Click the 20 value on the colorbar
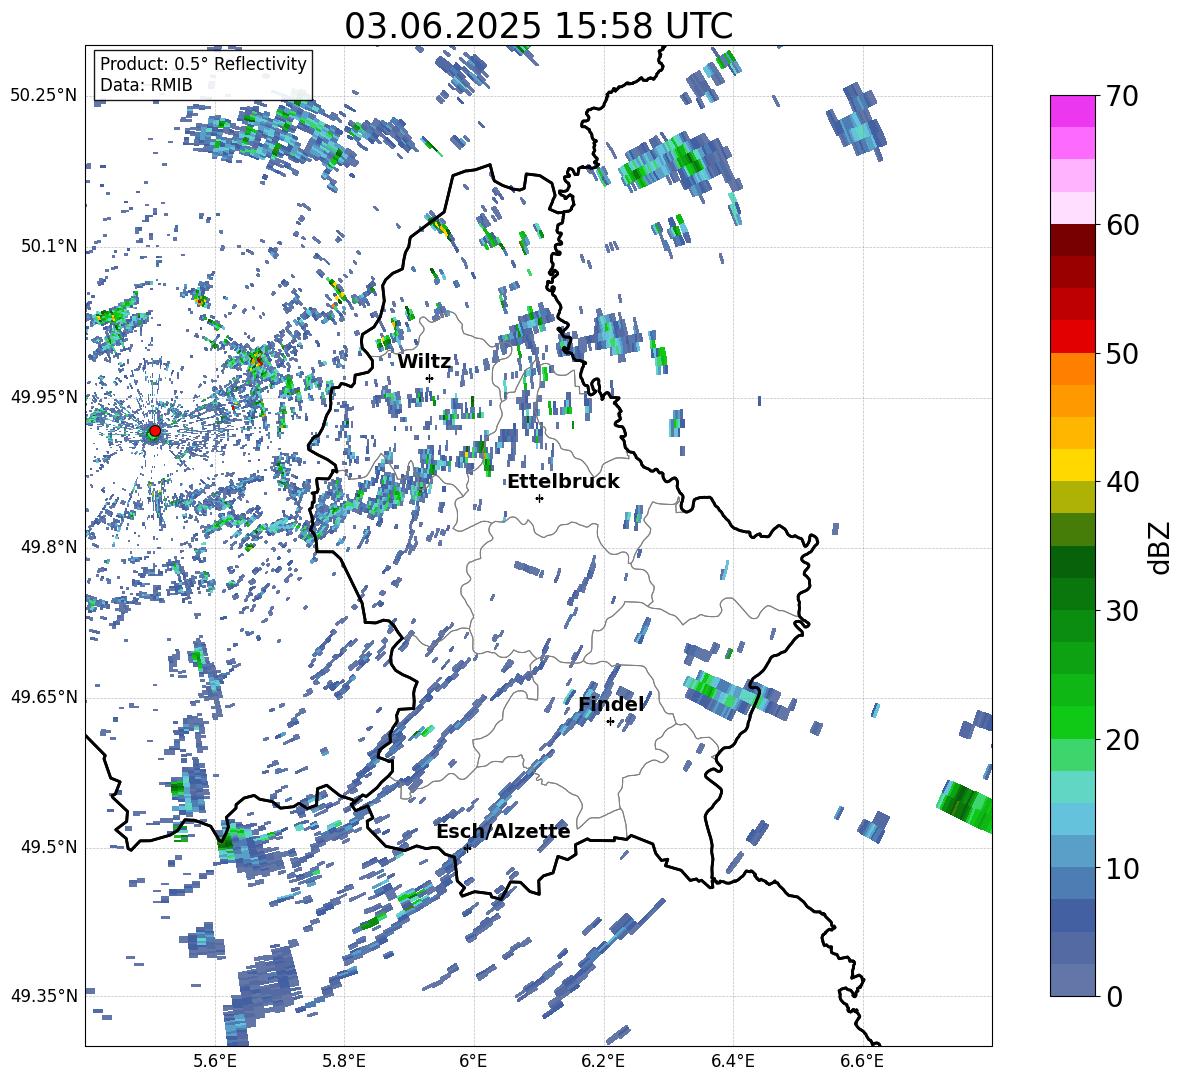This screenshot has height=1081, width=1184. coord(1122,740)
